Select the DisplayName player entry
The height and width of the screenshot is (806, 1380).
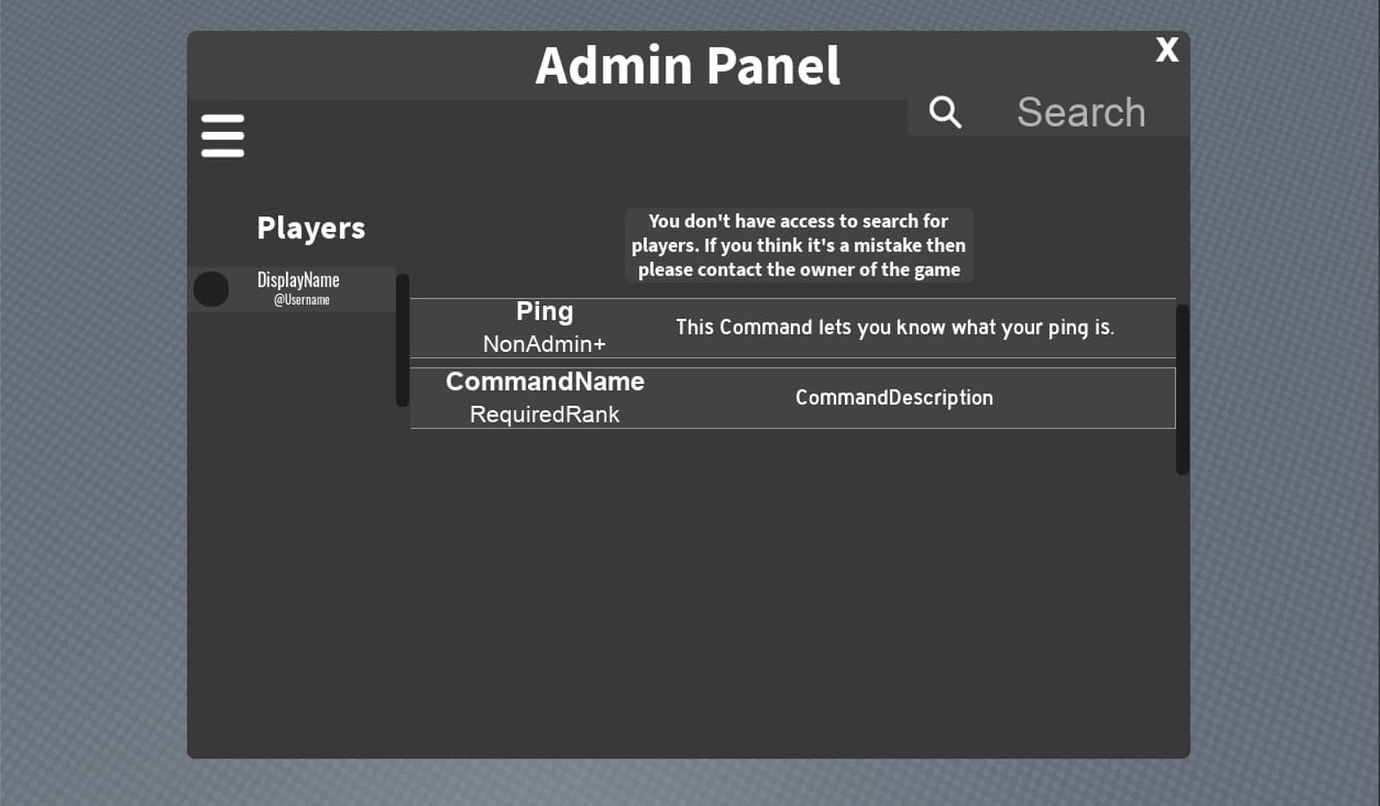(293, 288)
